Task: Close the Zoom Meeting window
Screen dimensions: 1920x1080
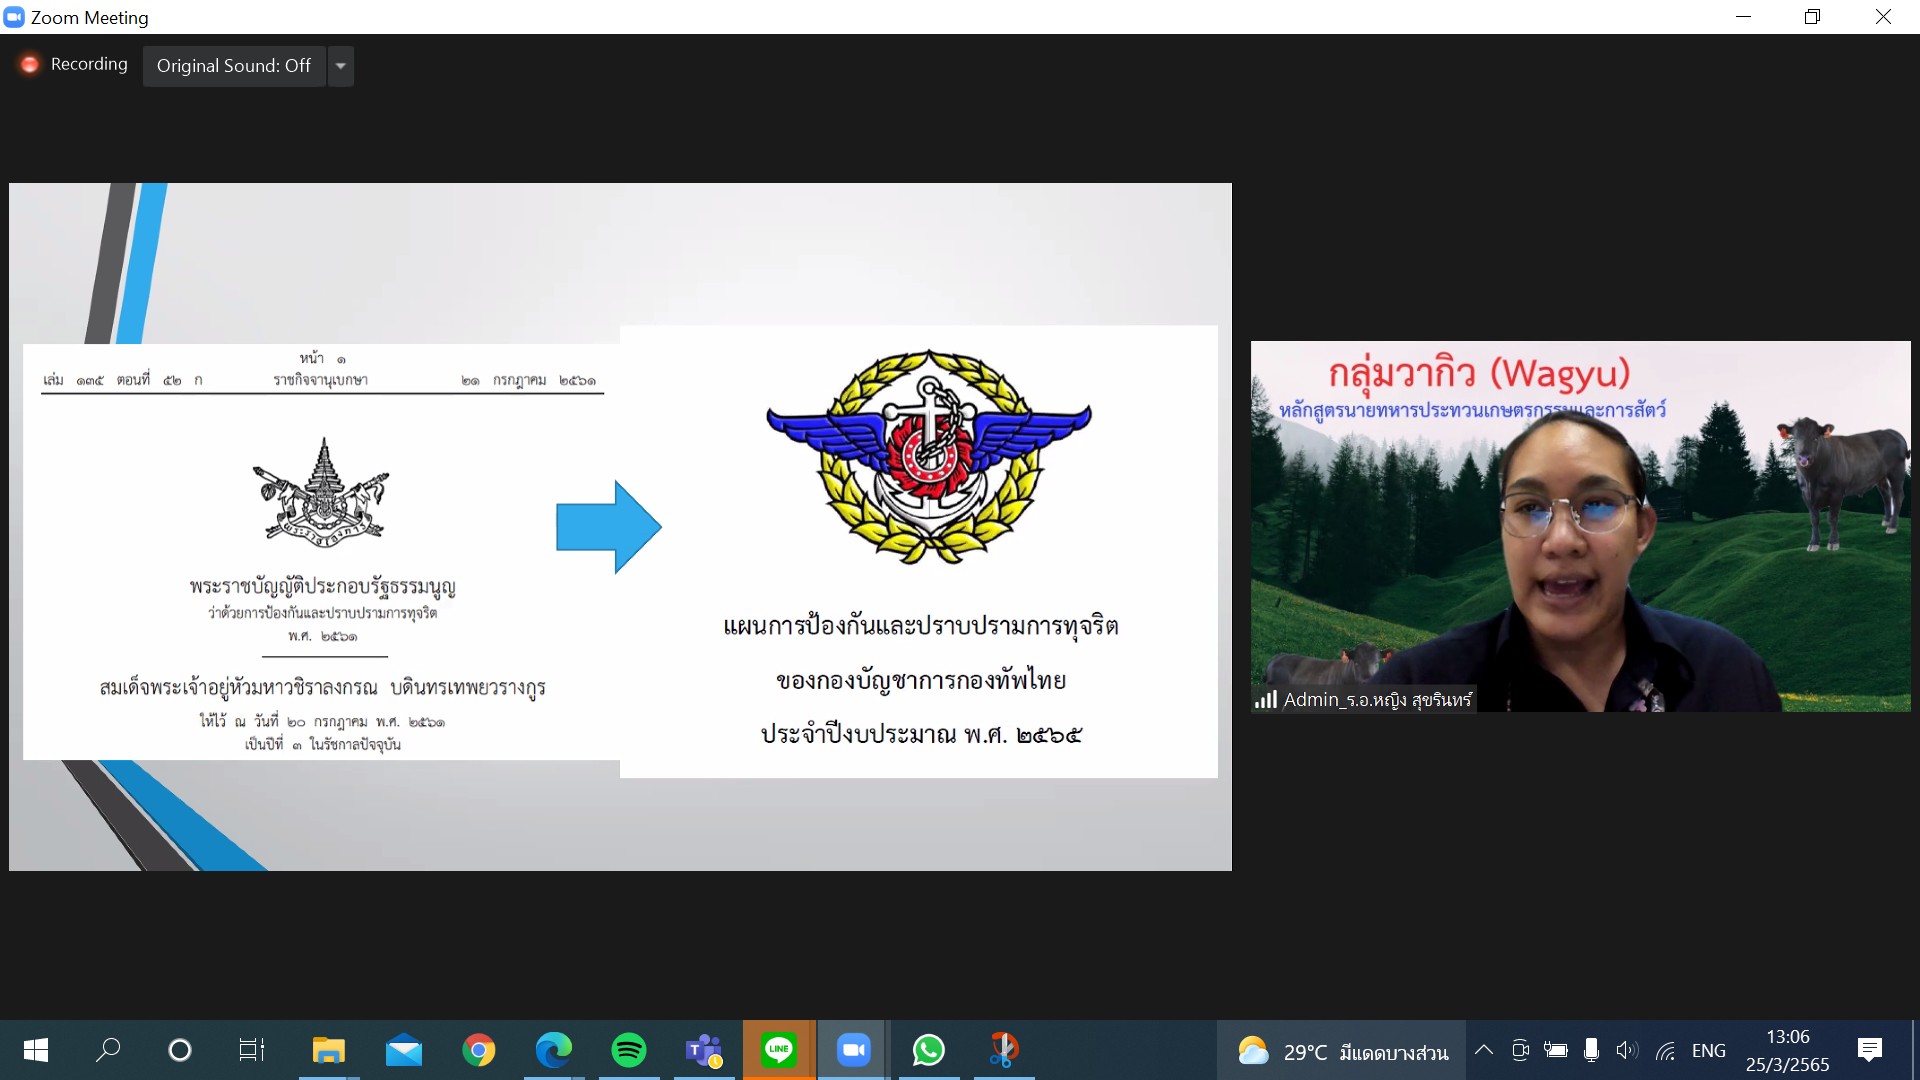Action: (1883, 17)
